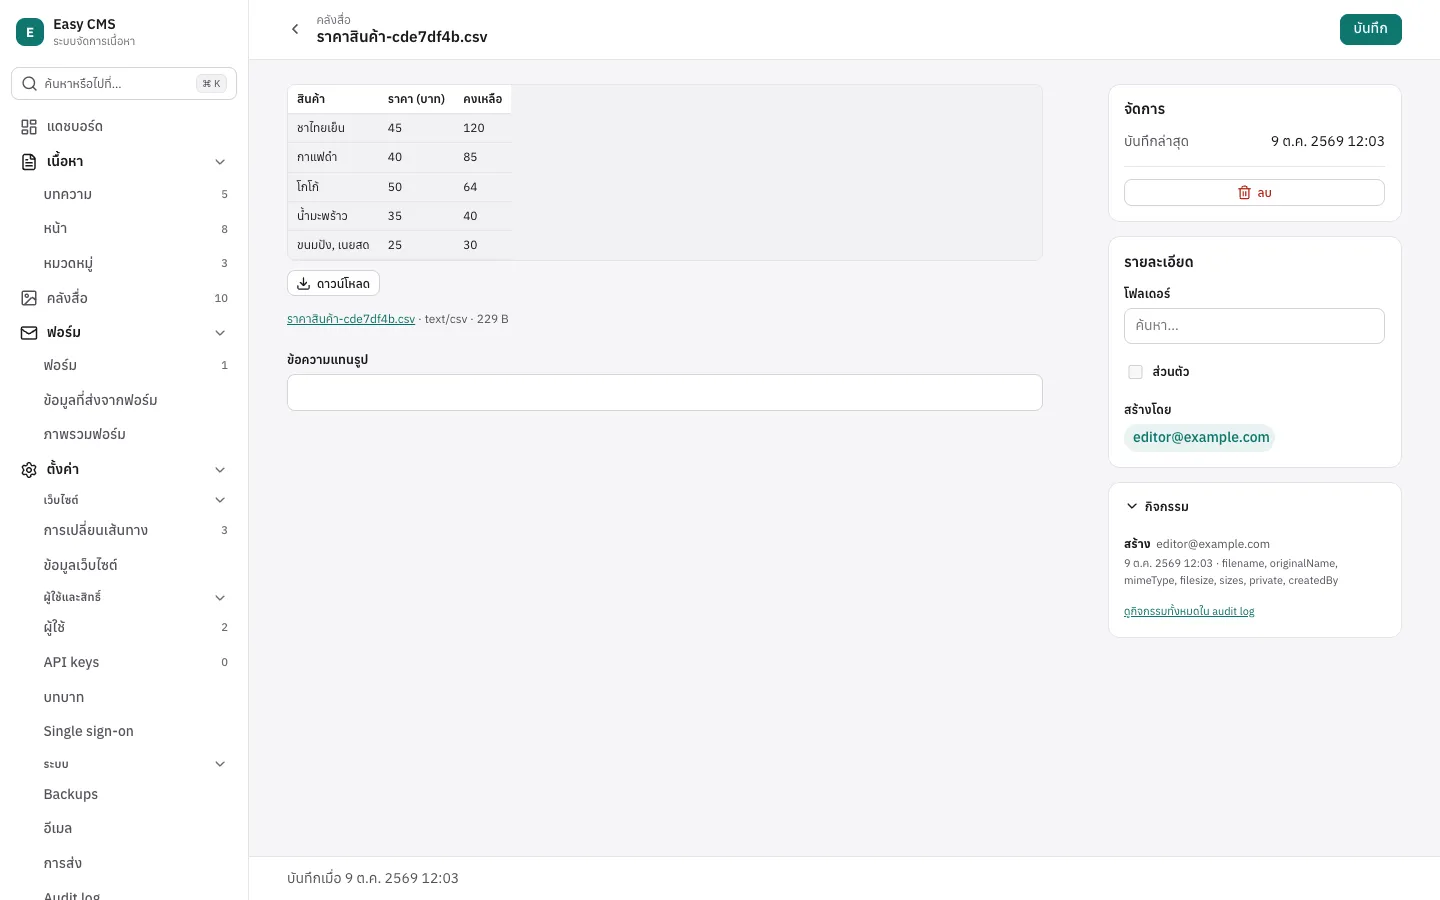The image size is (1440, 900).
Task: Click the search magnifier icon in sidebar
Action: point(30,84)
